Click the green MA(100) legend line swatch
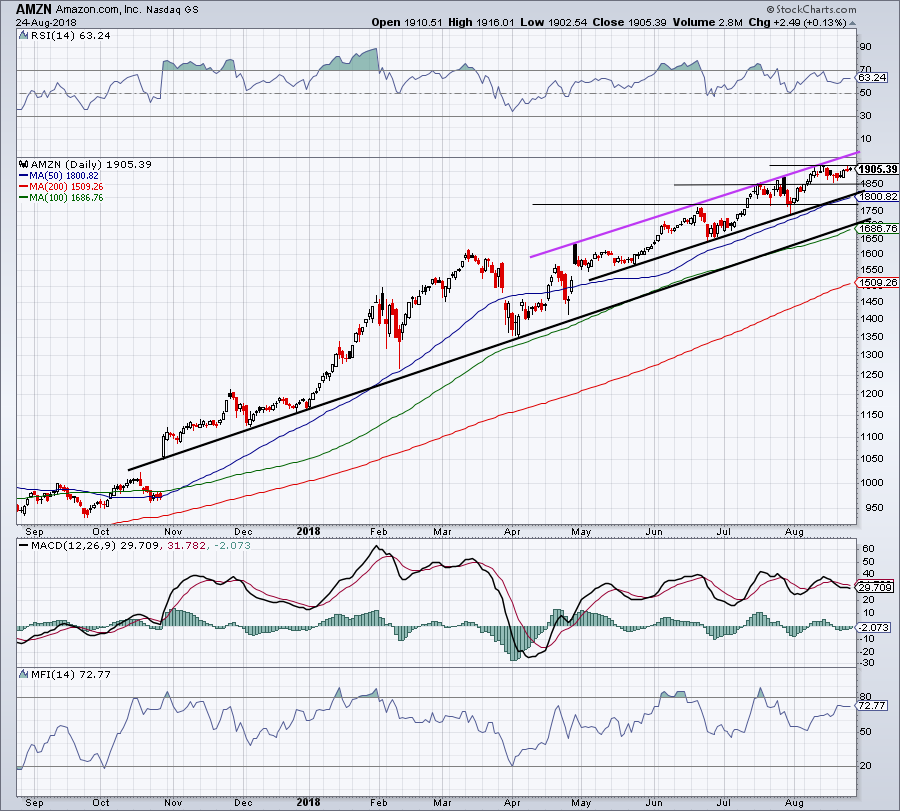900x811 pixels. (24, 197)
